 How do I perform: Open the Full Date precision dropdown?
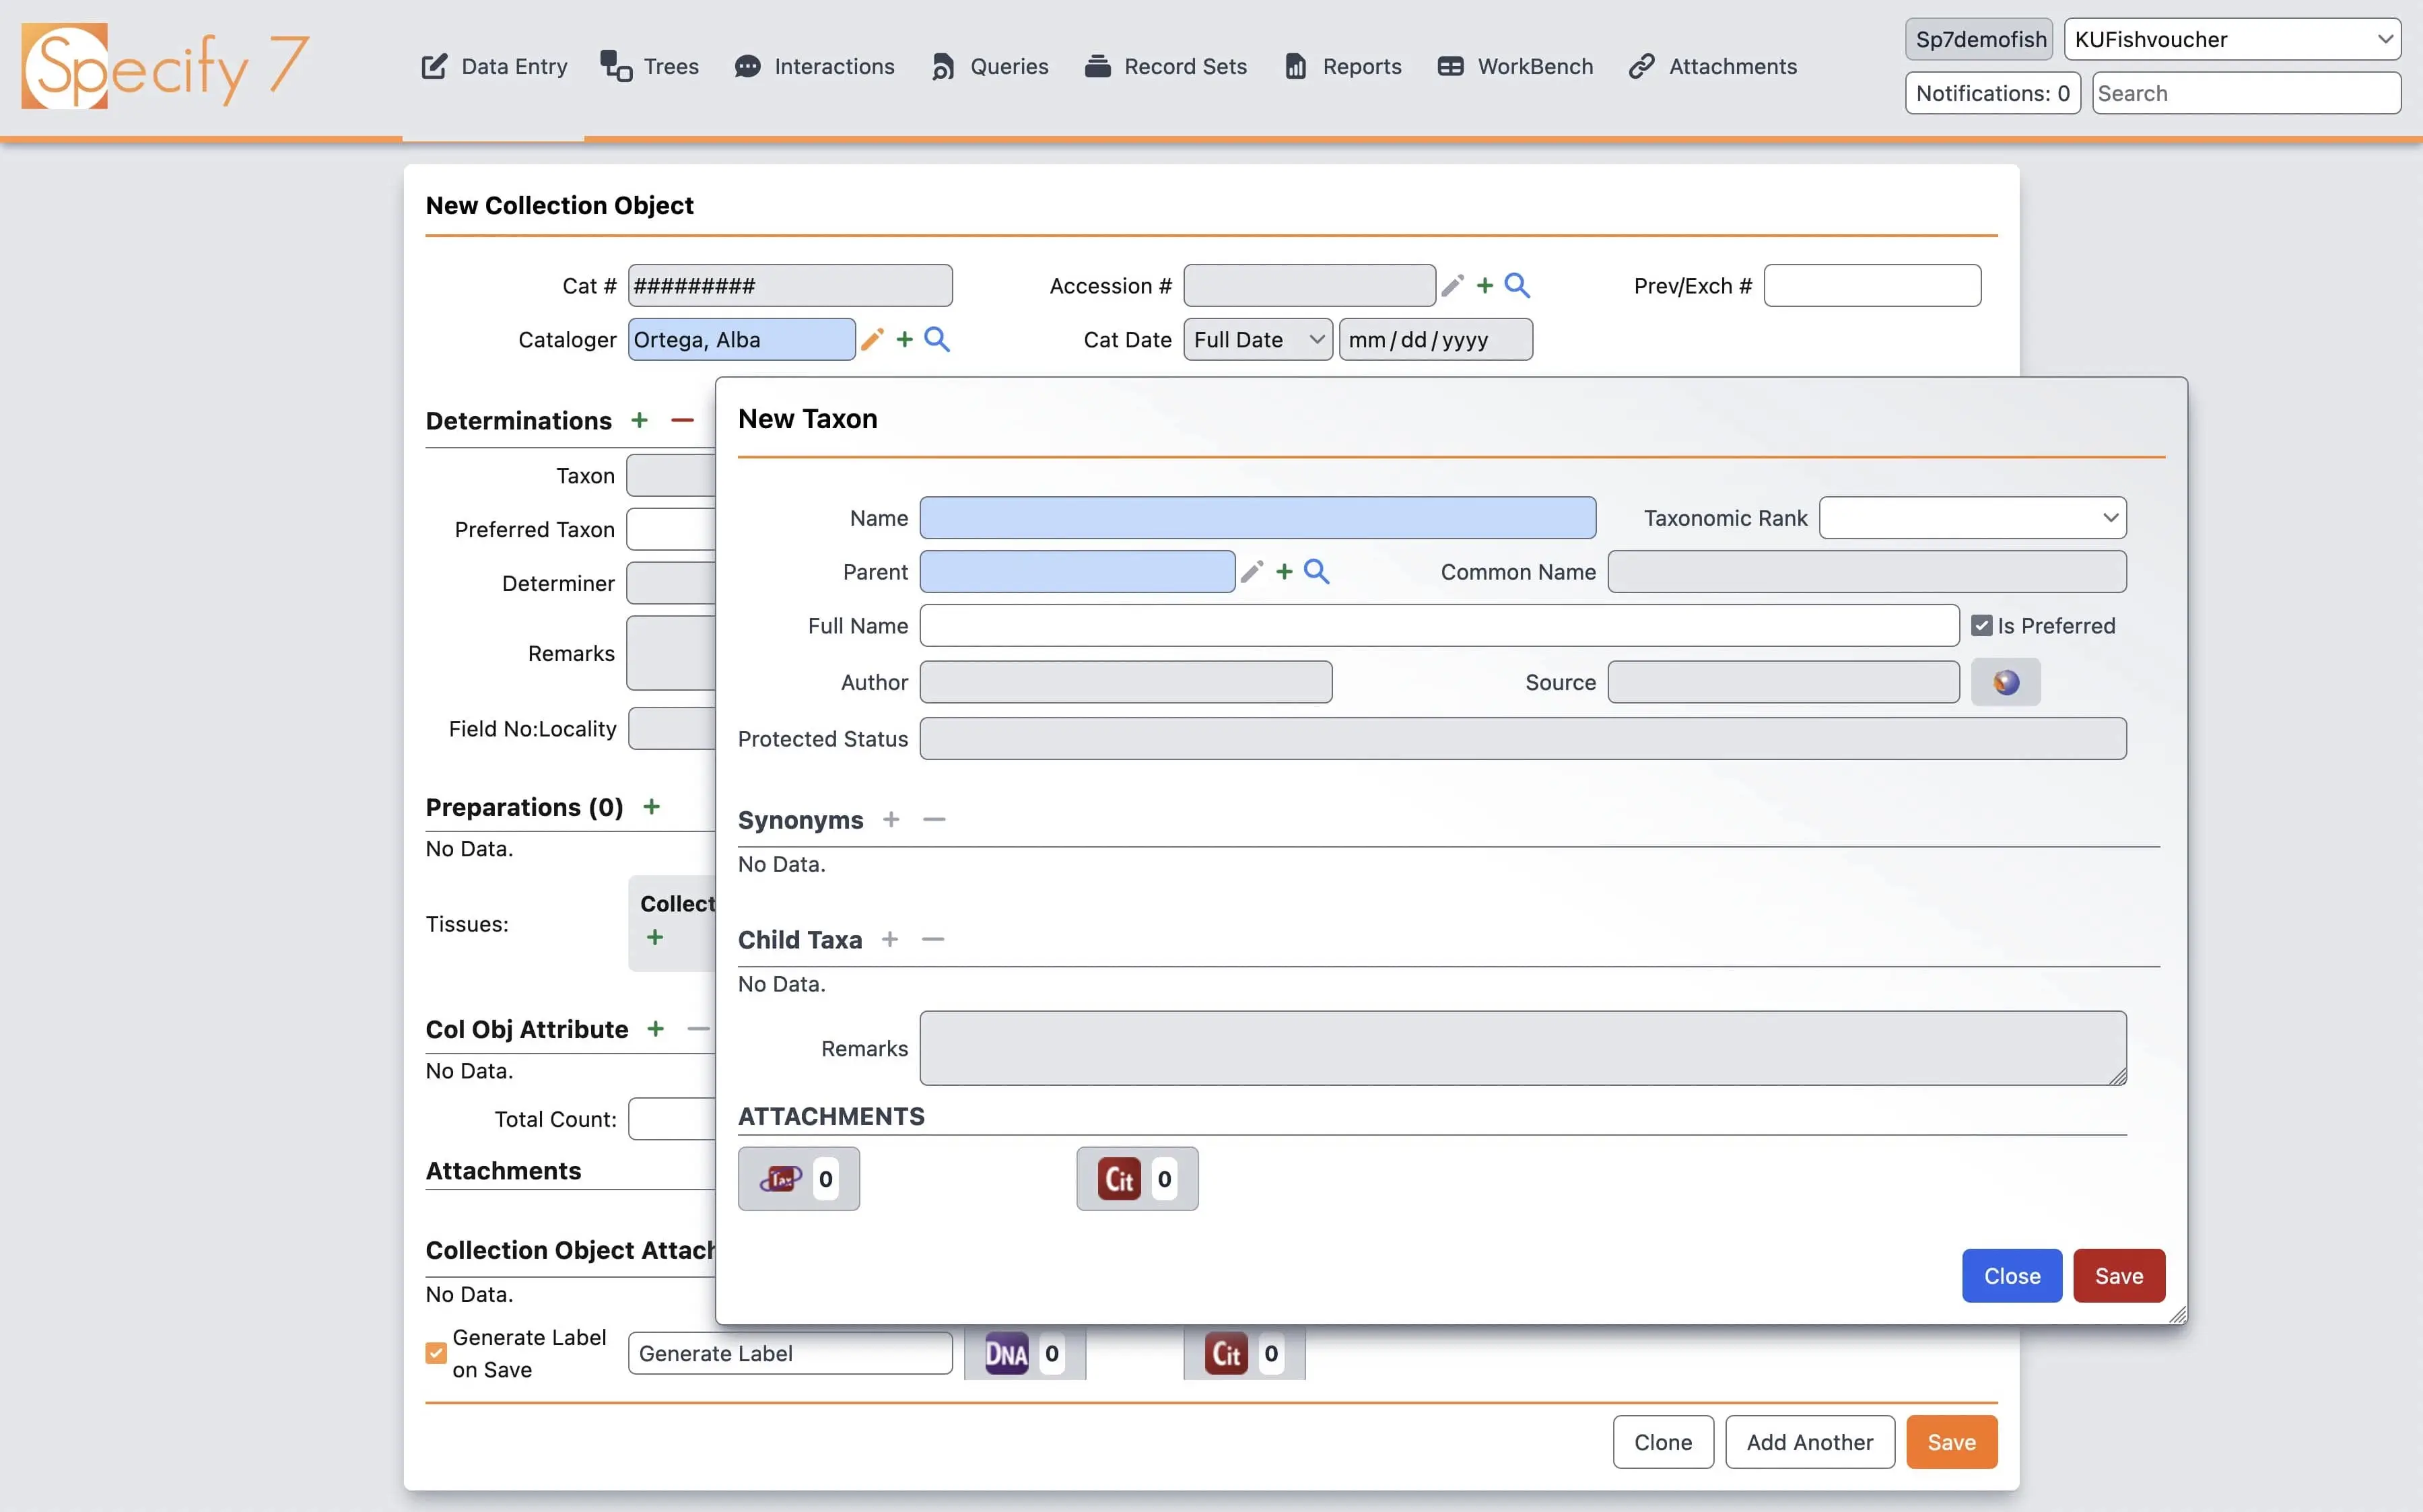pos(1257,339)
